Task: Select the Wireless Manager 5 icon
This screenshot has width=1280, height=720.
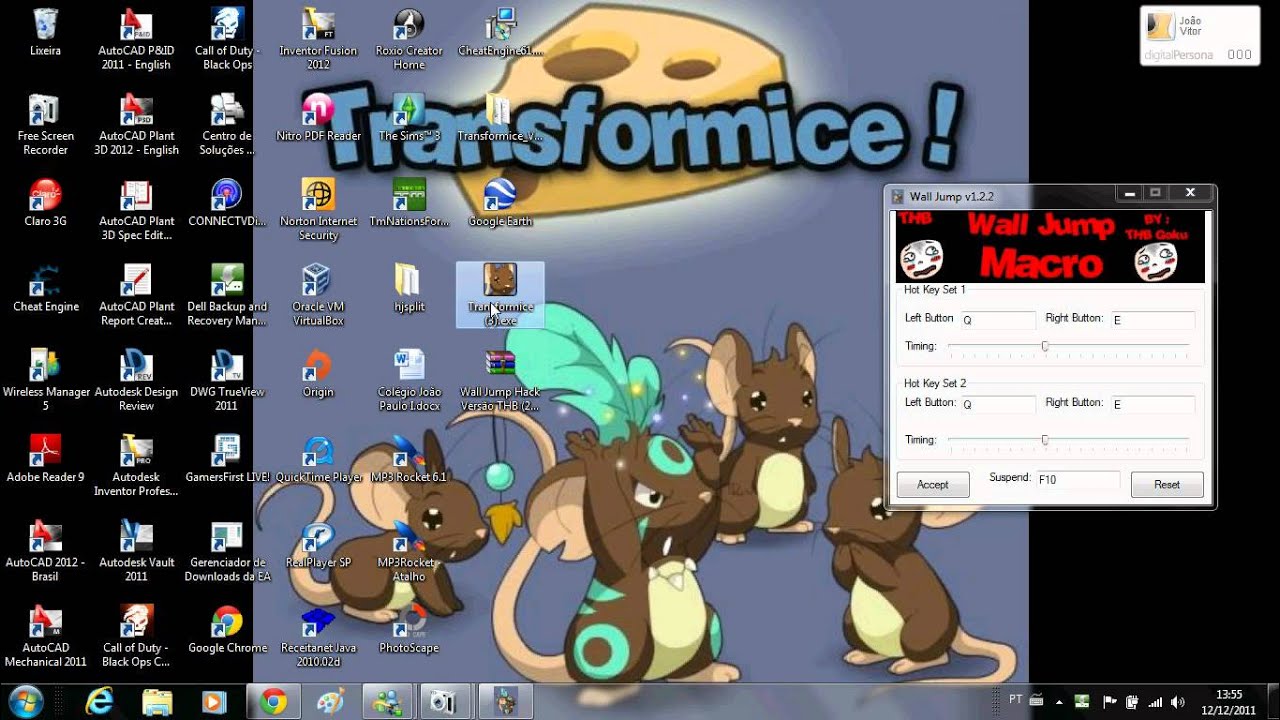Action: click(x=45, y=381)
